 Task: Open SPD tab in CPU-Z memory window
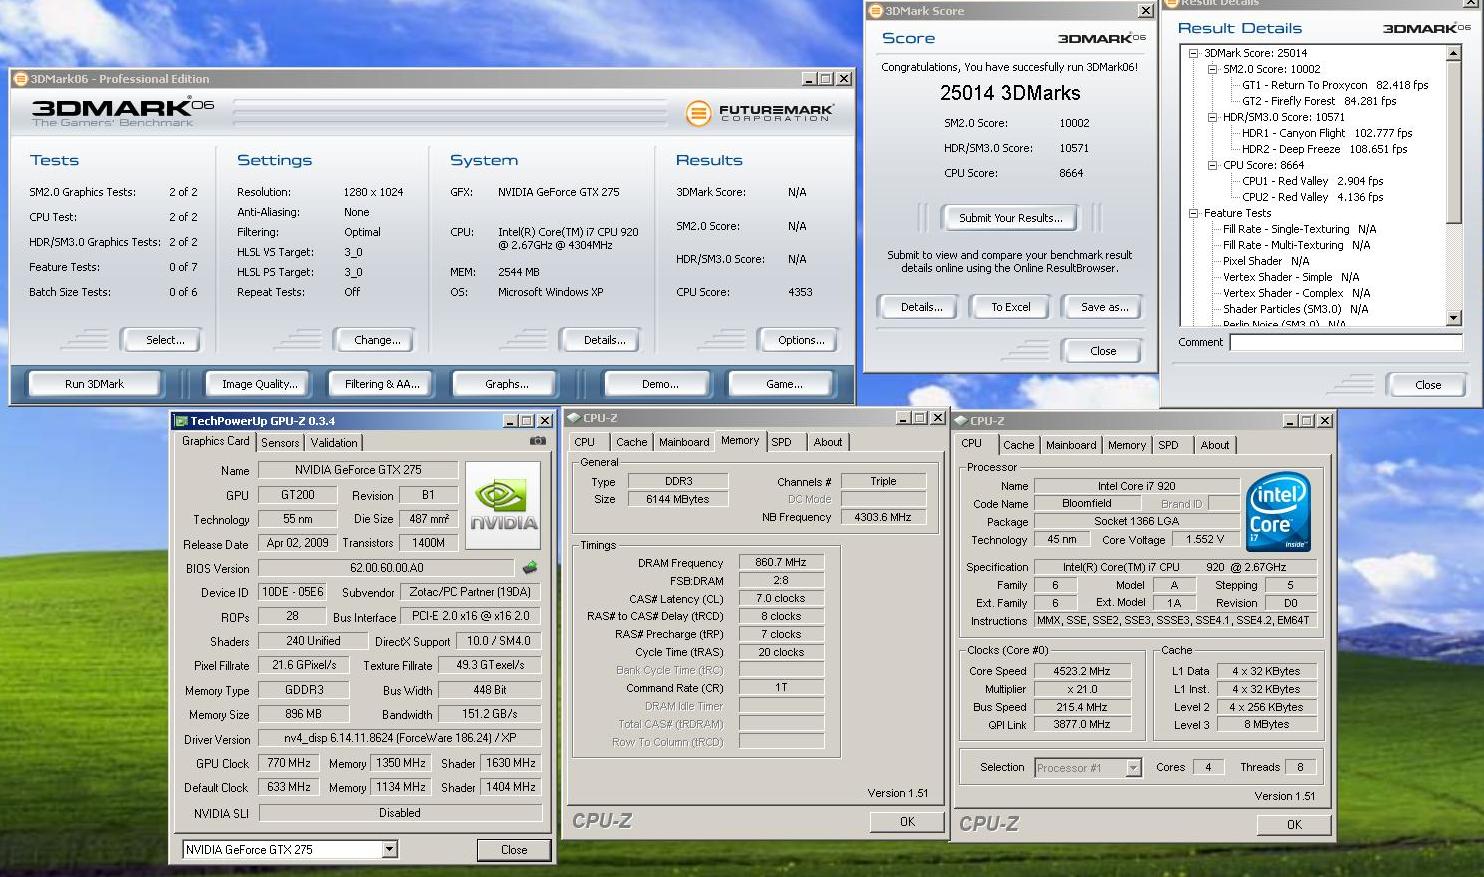point(781,442)
